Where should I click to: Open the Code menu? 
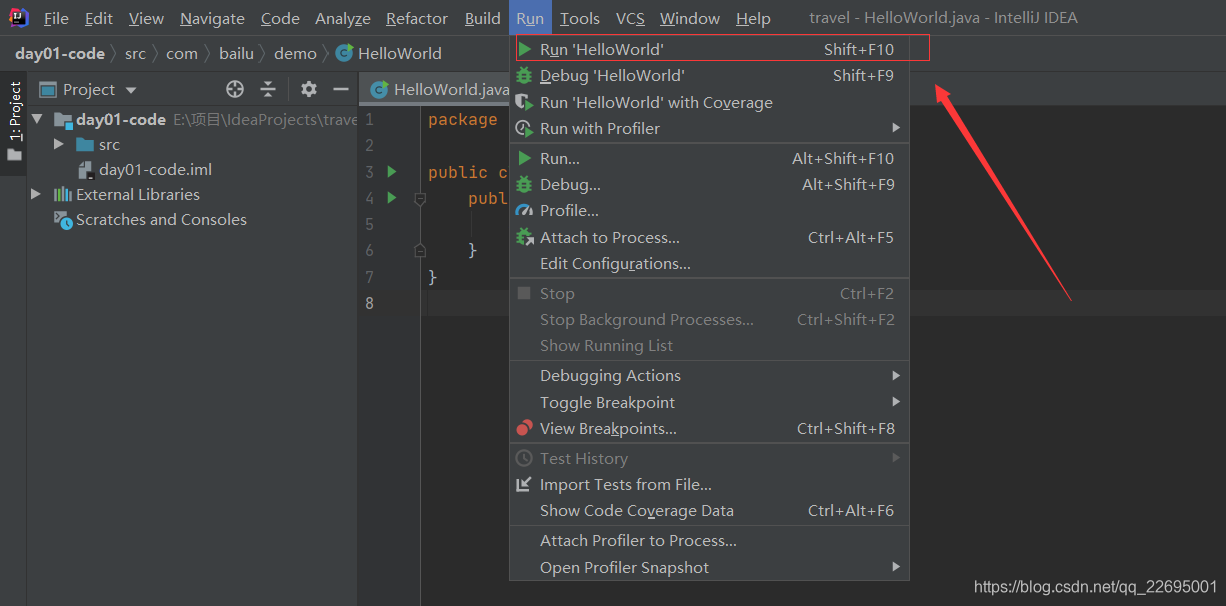pyautogui.click(x=280, y=18)
